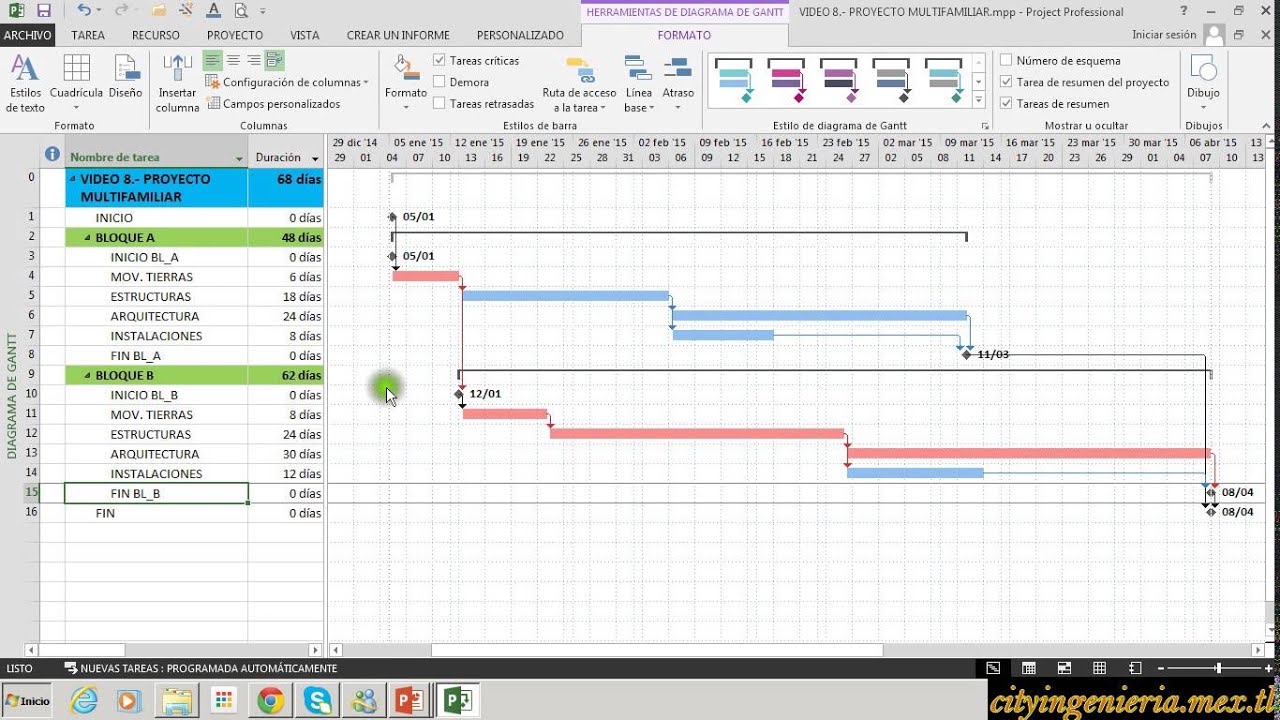Open PowerPoint from taskbar
The width and height of the screenshot is (1280, 720).
coord(410,700)
